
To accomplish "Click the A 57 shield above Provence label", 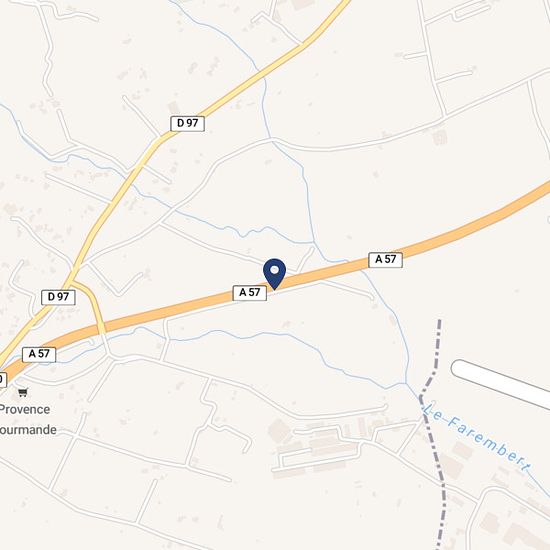I will pyautogui.click(x=39, y=354).
